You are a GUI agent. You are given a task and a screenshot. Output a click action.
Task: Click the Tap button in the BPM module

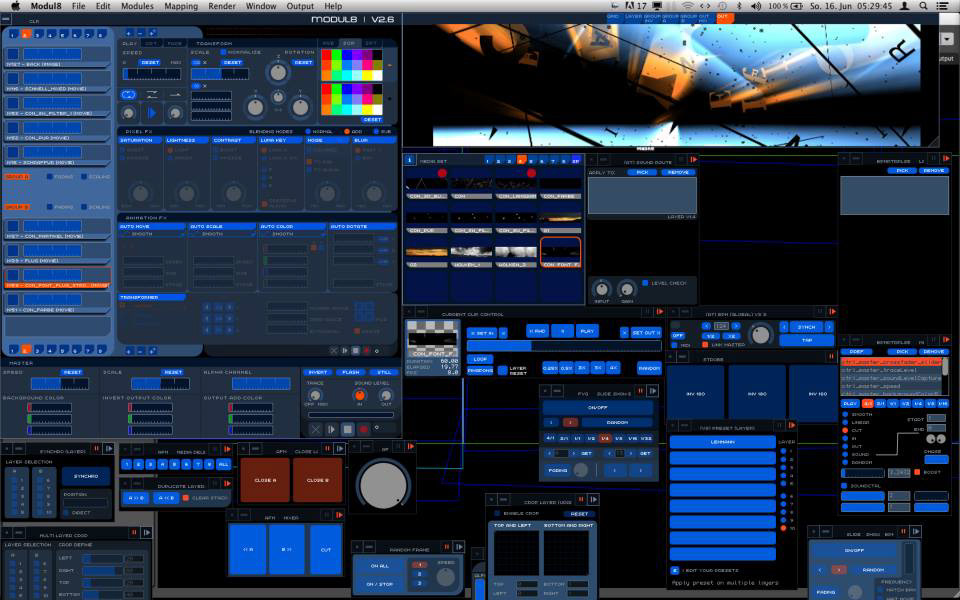click(807, 340)
